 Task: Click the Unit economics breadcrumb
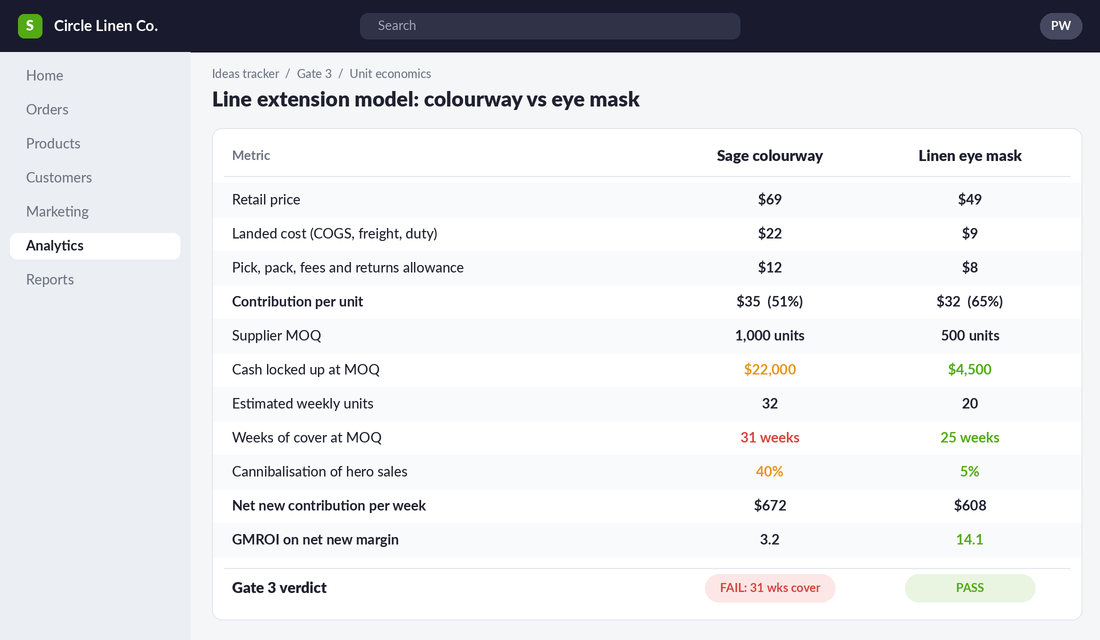click(x=390, y=74)
